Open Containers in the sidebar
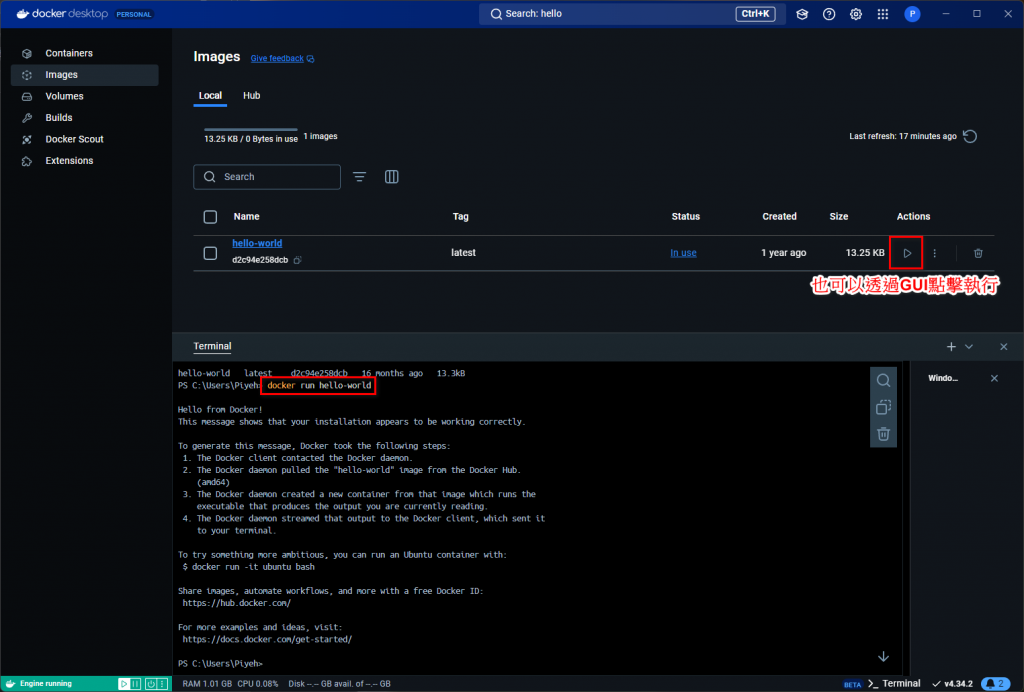Screen dimensions: 1024x692 click(x=69, y=53)
